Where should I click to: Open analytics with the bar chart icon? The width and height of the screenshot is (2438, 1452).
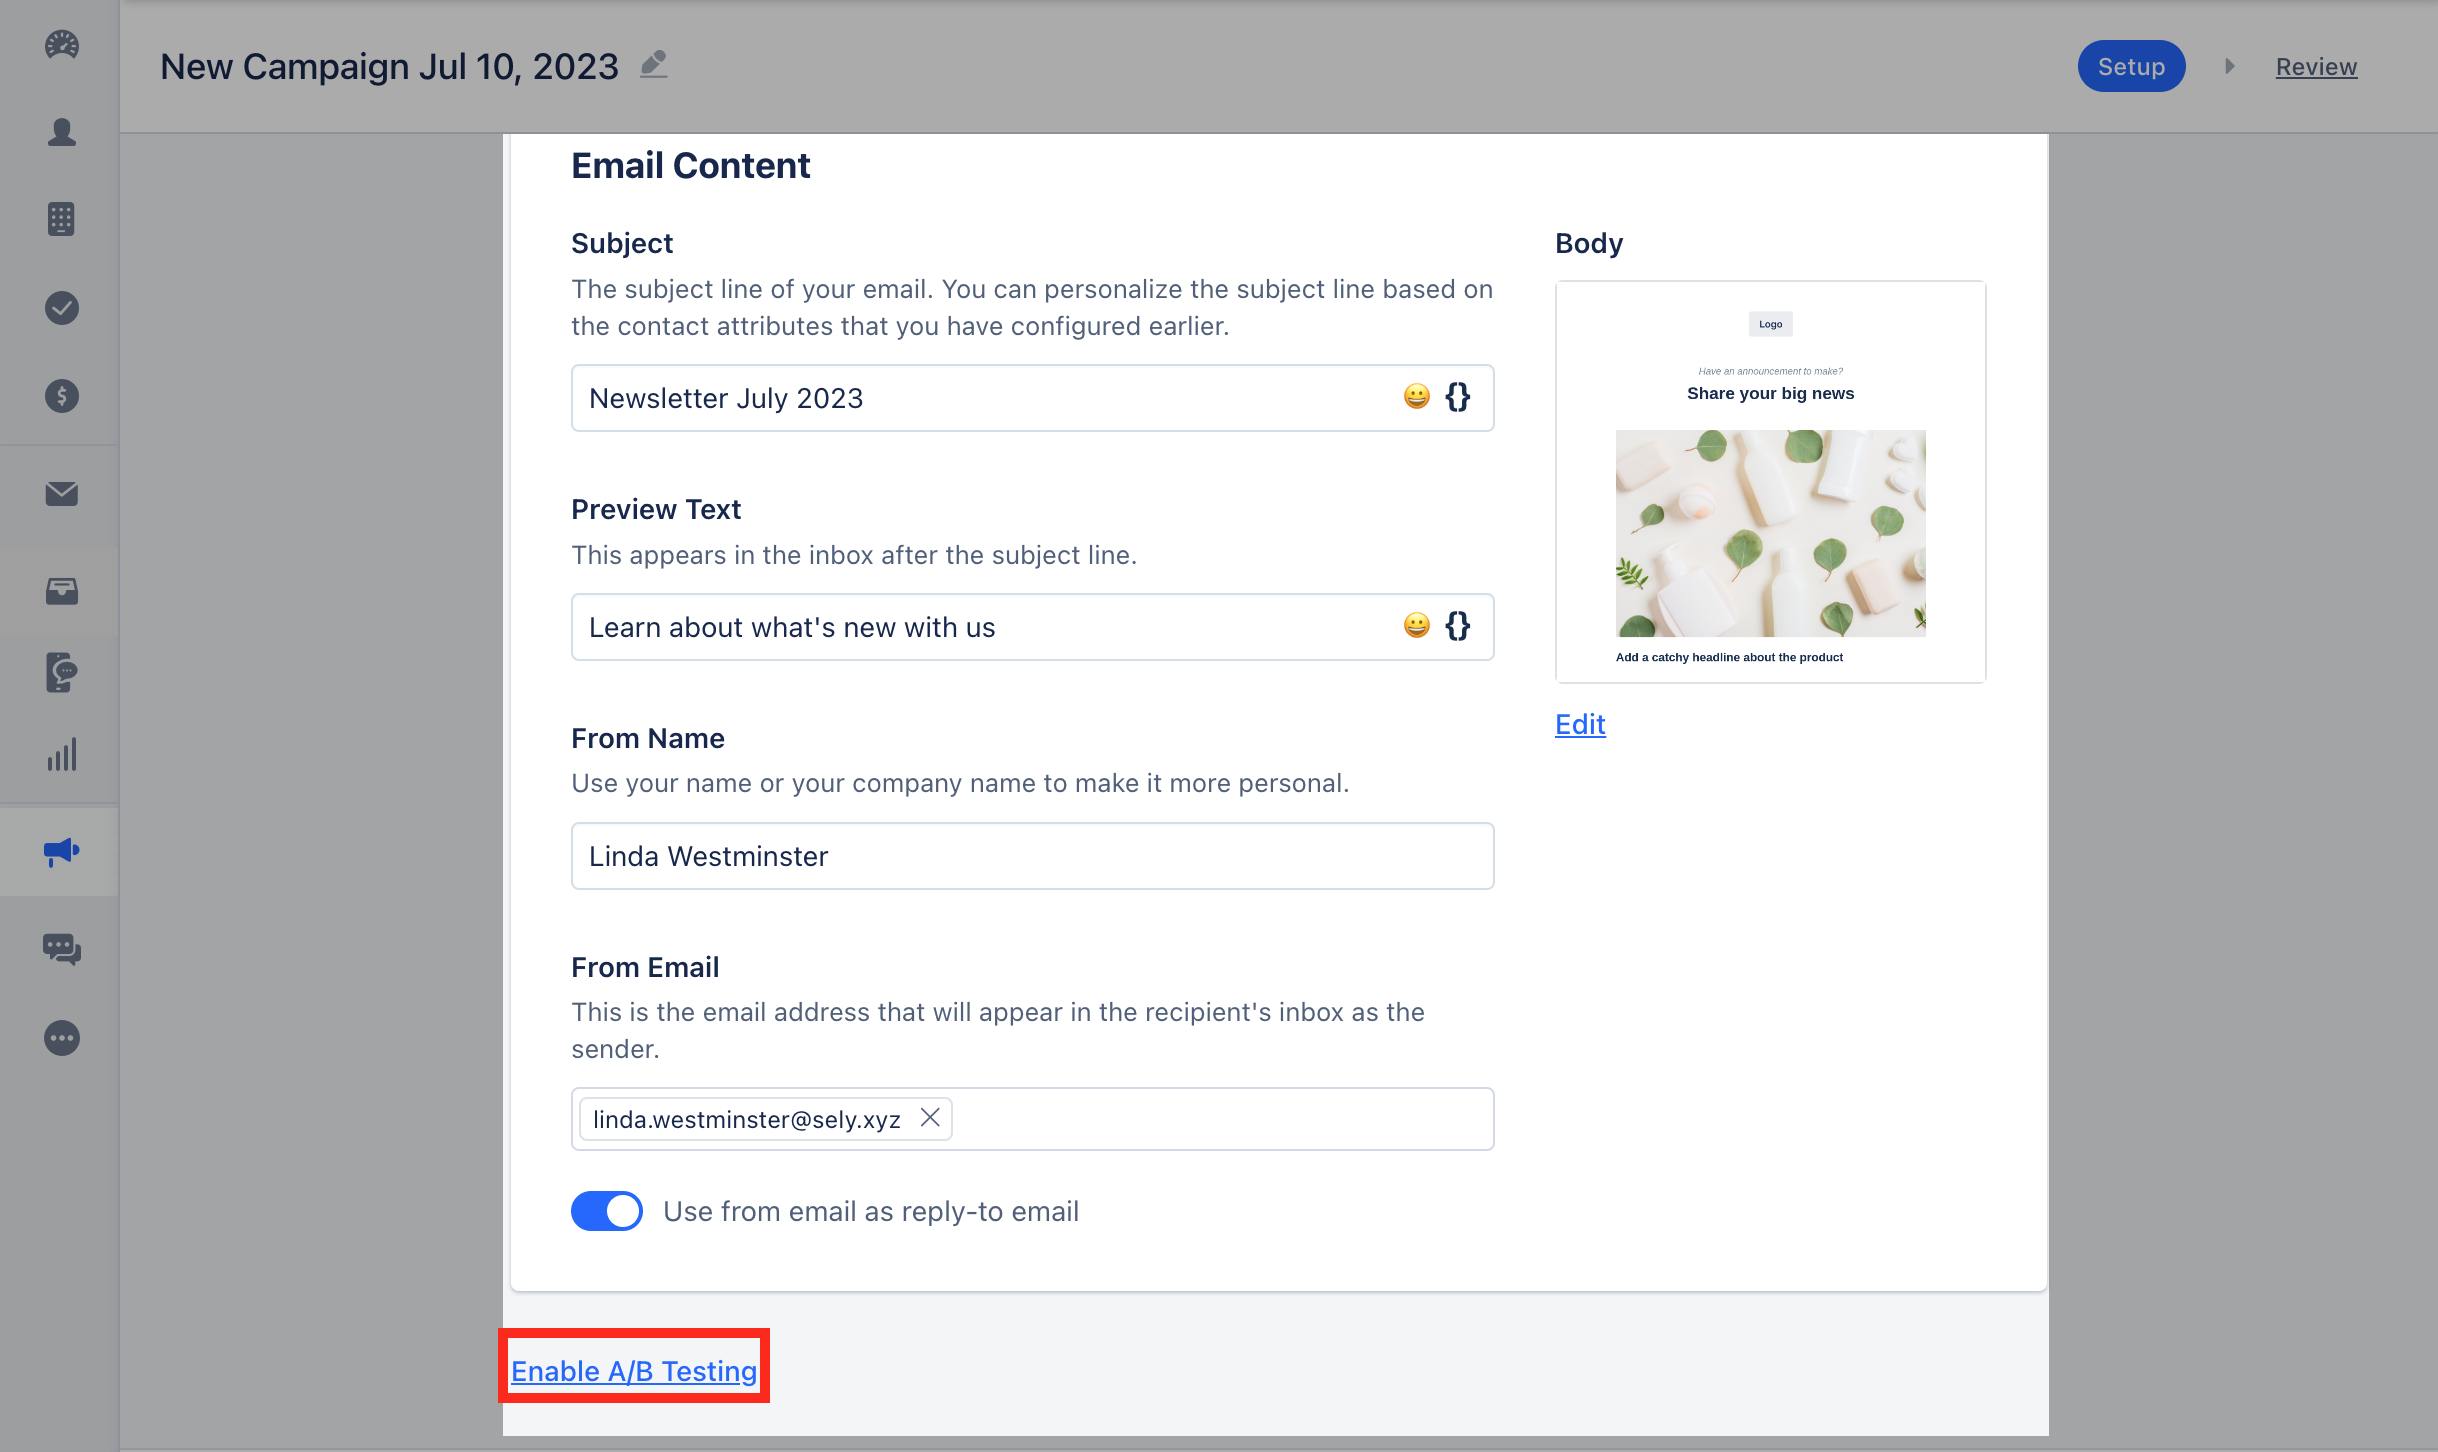coord(60,756)
